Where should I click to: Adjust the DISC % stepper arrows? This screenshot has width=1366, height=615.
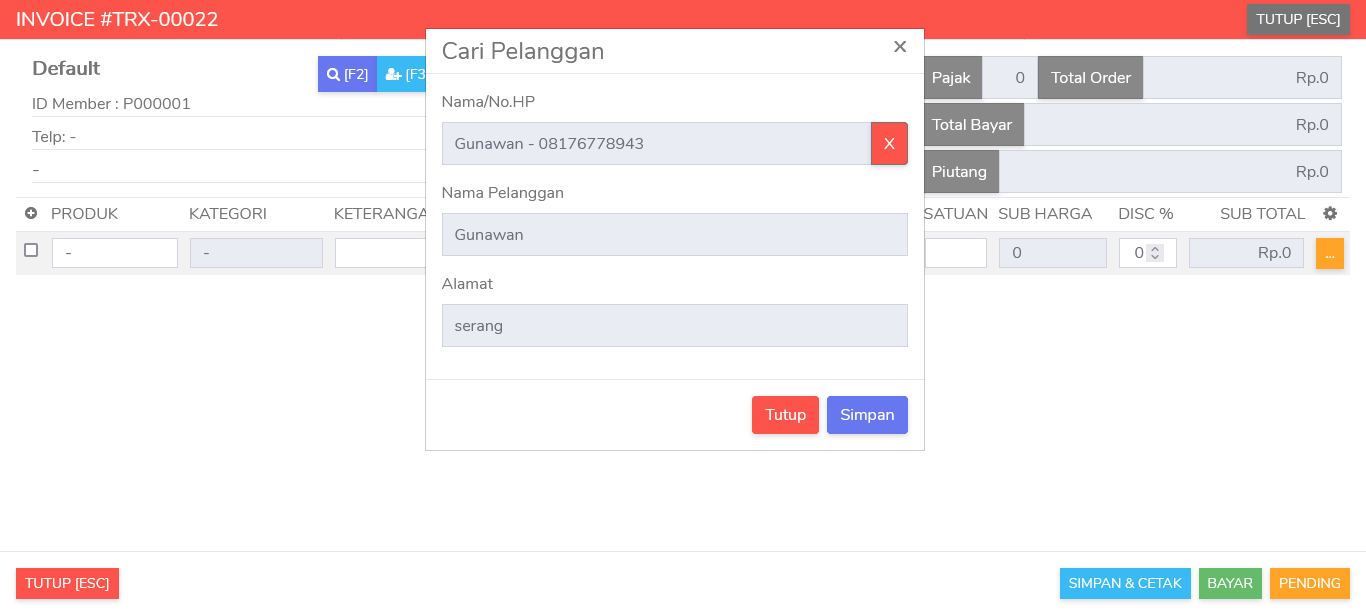1155,253
